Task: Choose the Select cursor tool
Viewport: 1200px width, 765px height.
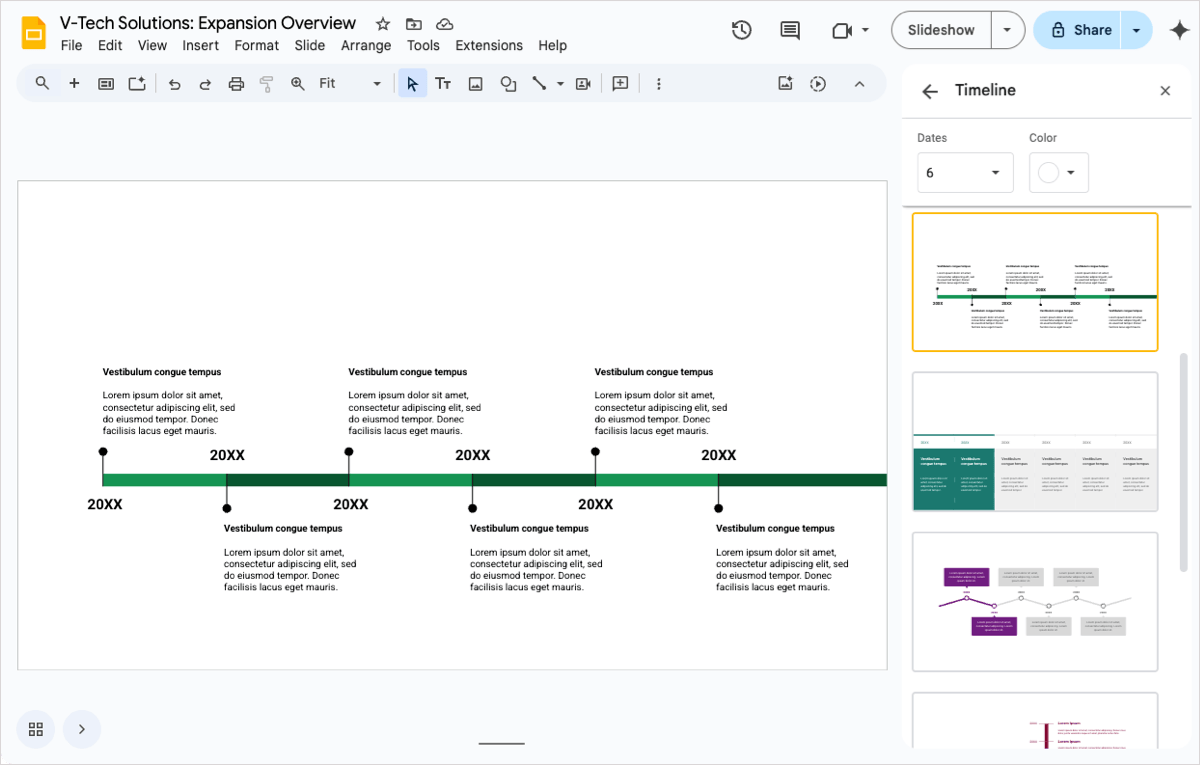Action: 412,84
